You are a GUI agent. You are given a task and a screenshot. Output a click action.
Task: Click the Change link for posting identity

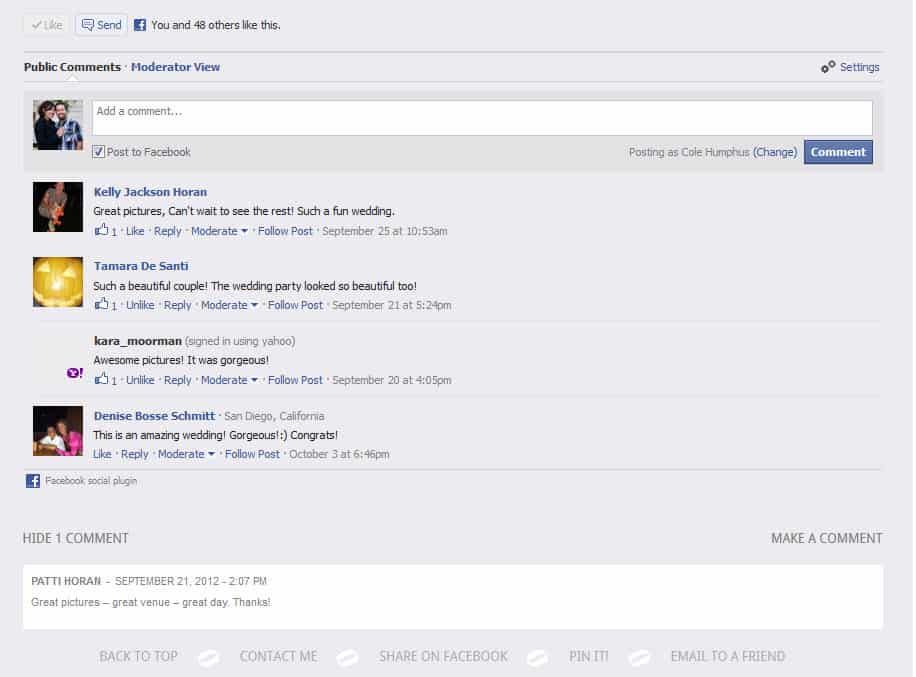tap(775, 152)
